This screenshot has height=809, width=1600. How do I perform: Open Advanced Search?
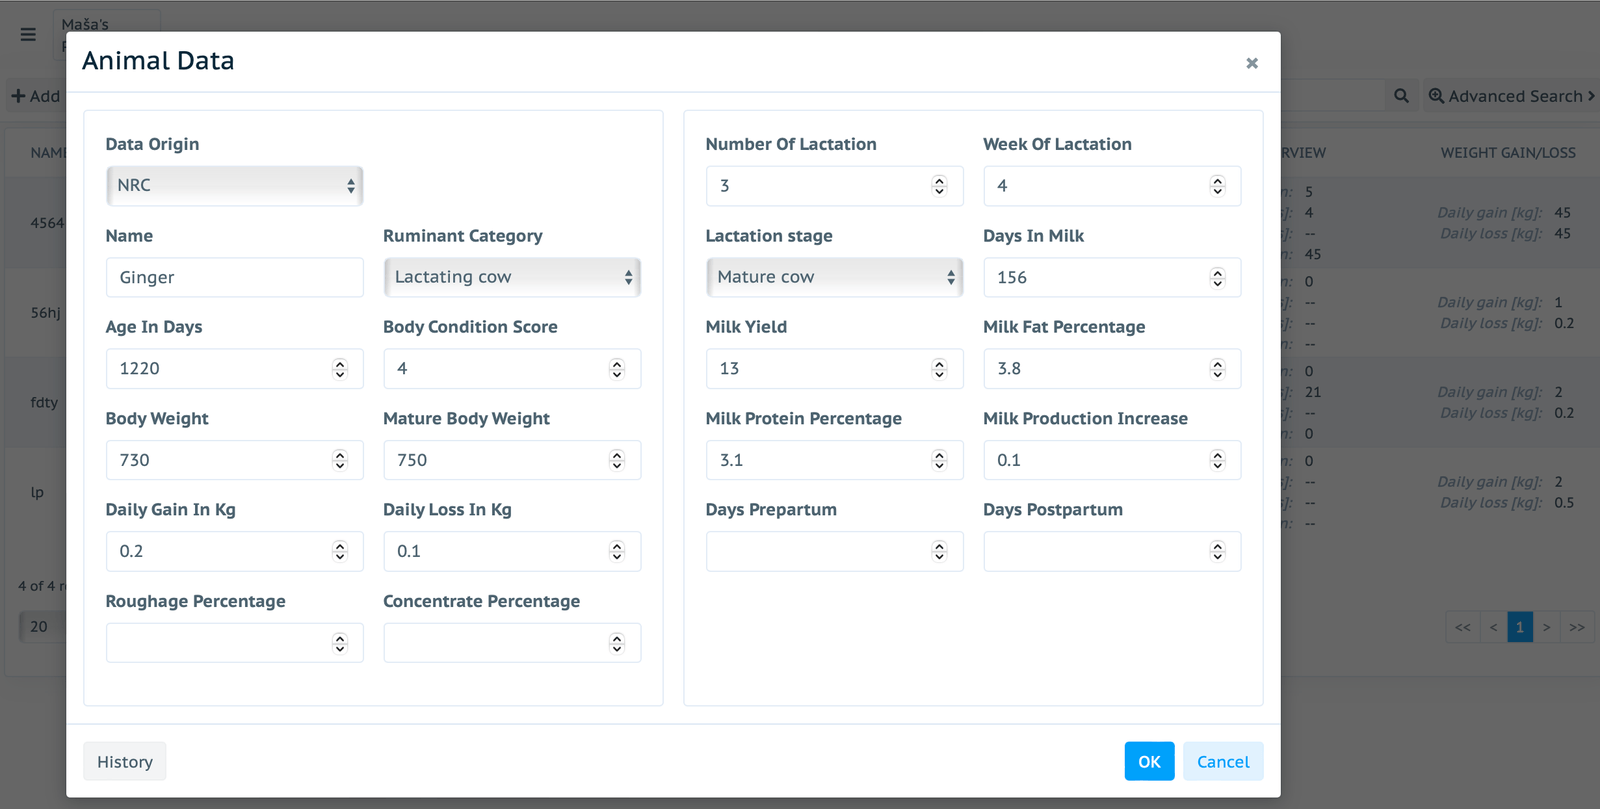click(1511, 96)
